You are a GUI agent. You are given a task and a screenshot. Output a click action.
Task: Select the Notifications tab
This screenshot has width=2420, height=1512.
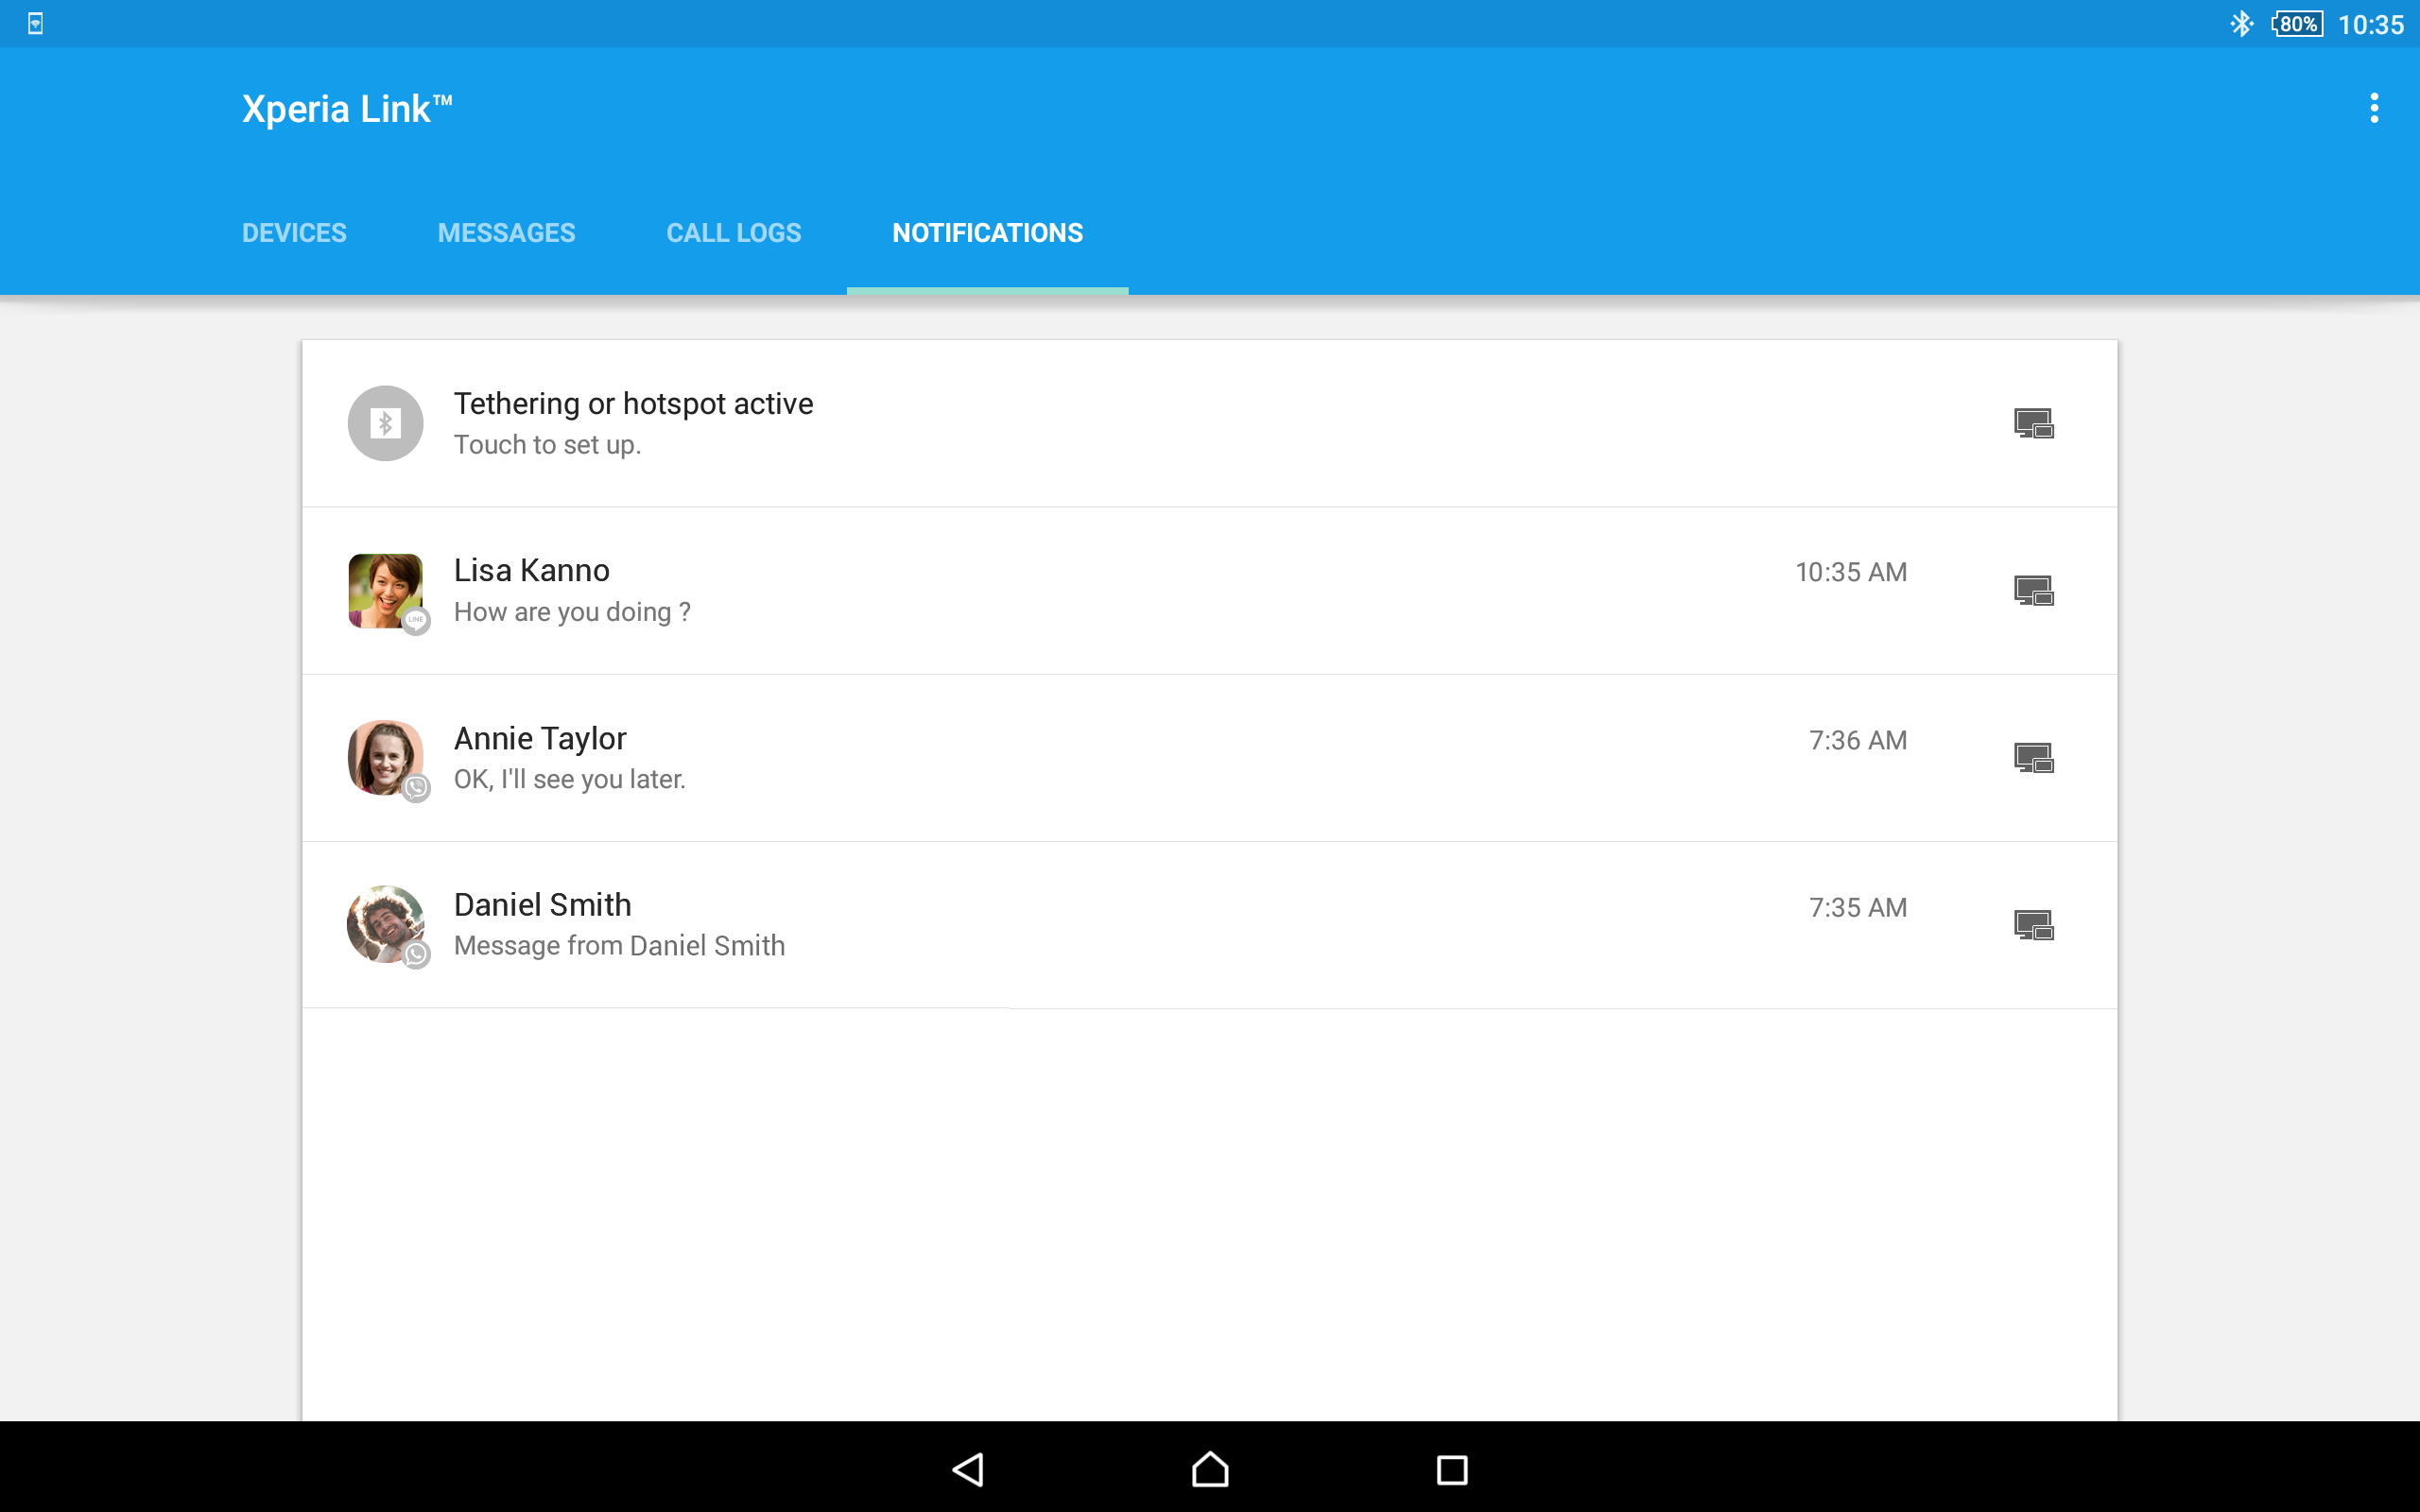pos(987,233)
